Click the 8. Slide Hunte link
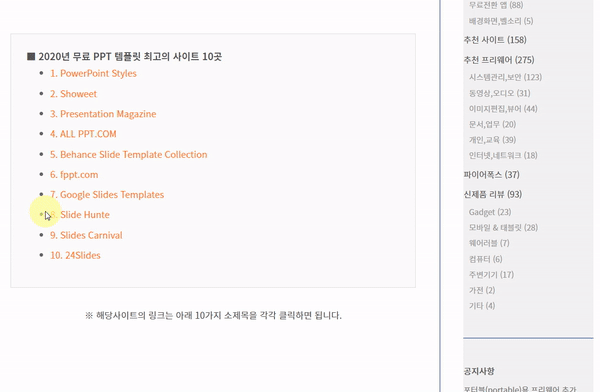 80,215
